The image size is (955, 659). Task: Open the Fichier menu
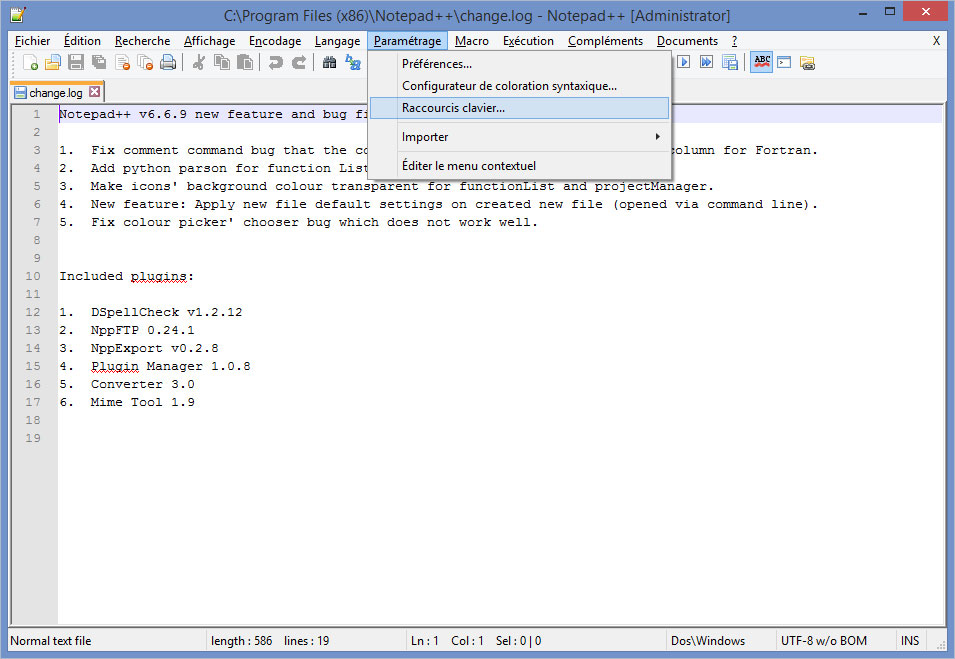coord(32,41)
